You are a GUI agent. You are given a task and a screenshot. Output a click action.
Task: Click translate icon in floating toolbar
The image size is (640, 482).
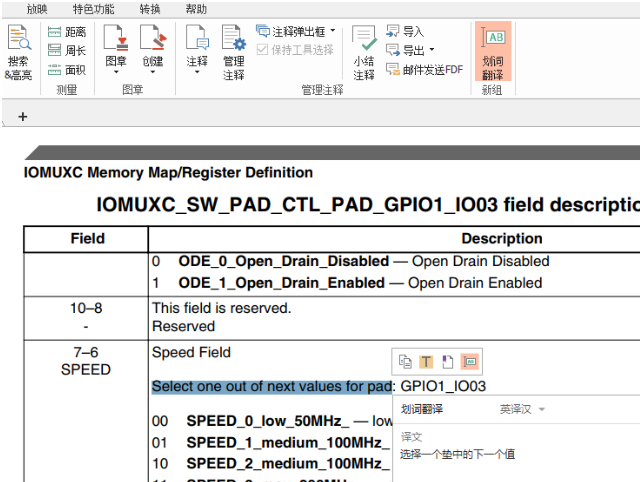click(x=470, y=362)
